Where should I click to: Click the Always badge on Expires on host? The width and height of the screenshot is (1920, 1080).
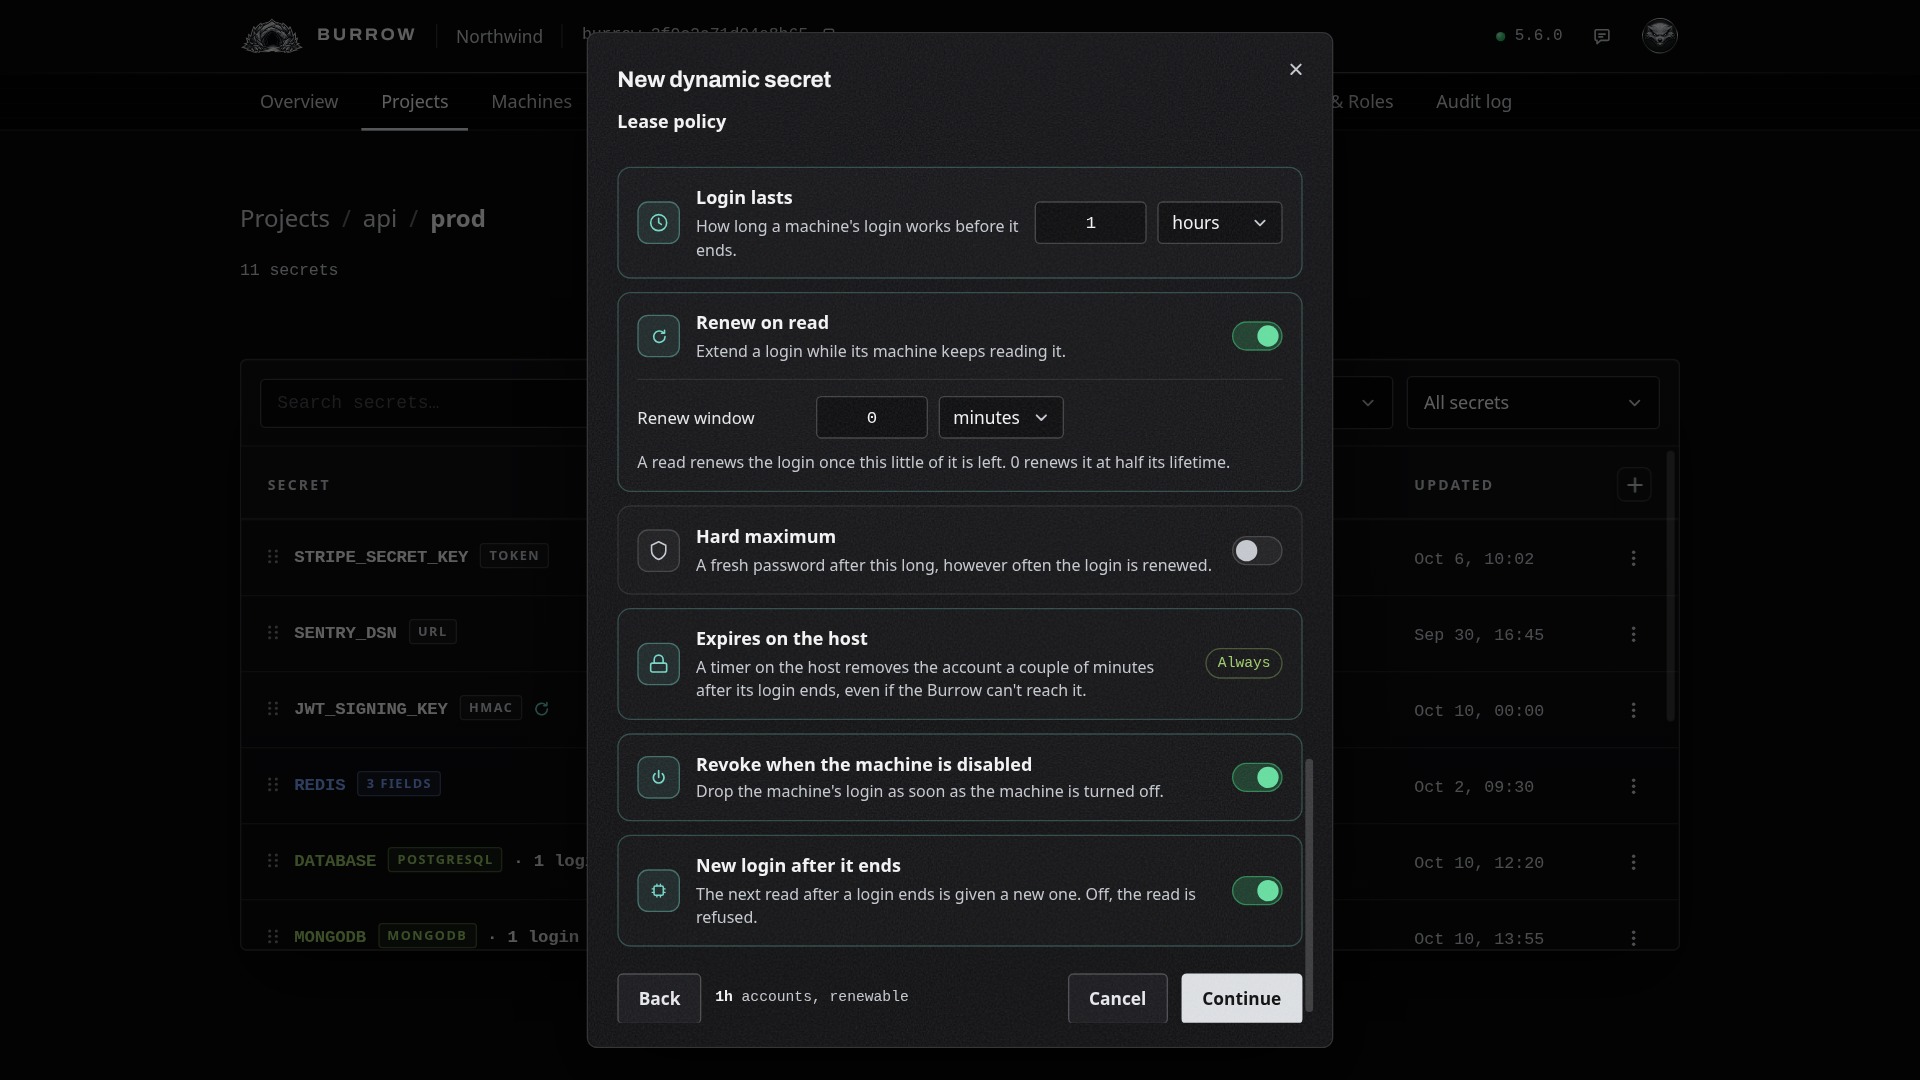[x=1243, y=663]
